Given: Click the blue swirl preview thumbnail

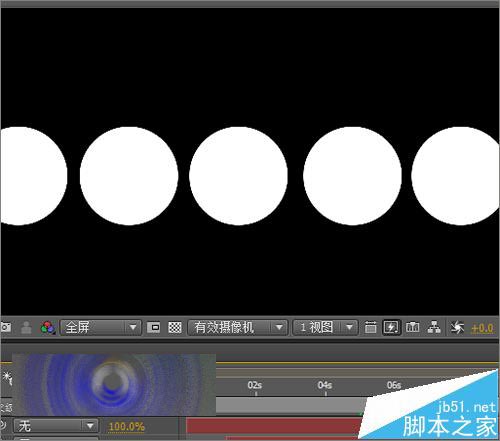Looking at the screenshot, I should [x=114, y=385].
